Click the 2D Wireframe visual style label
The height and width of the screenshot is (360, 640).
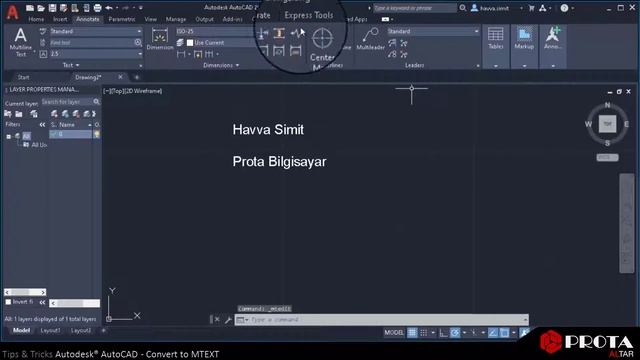142,91
